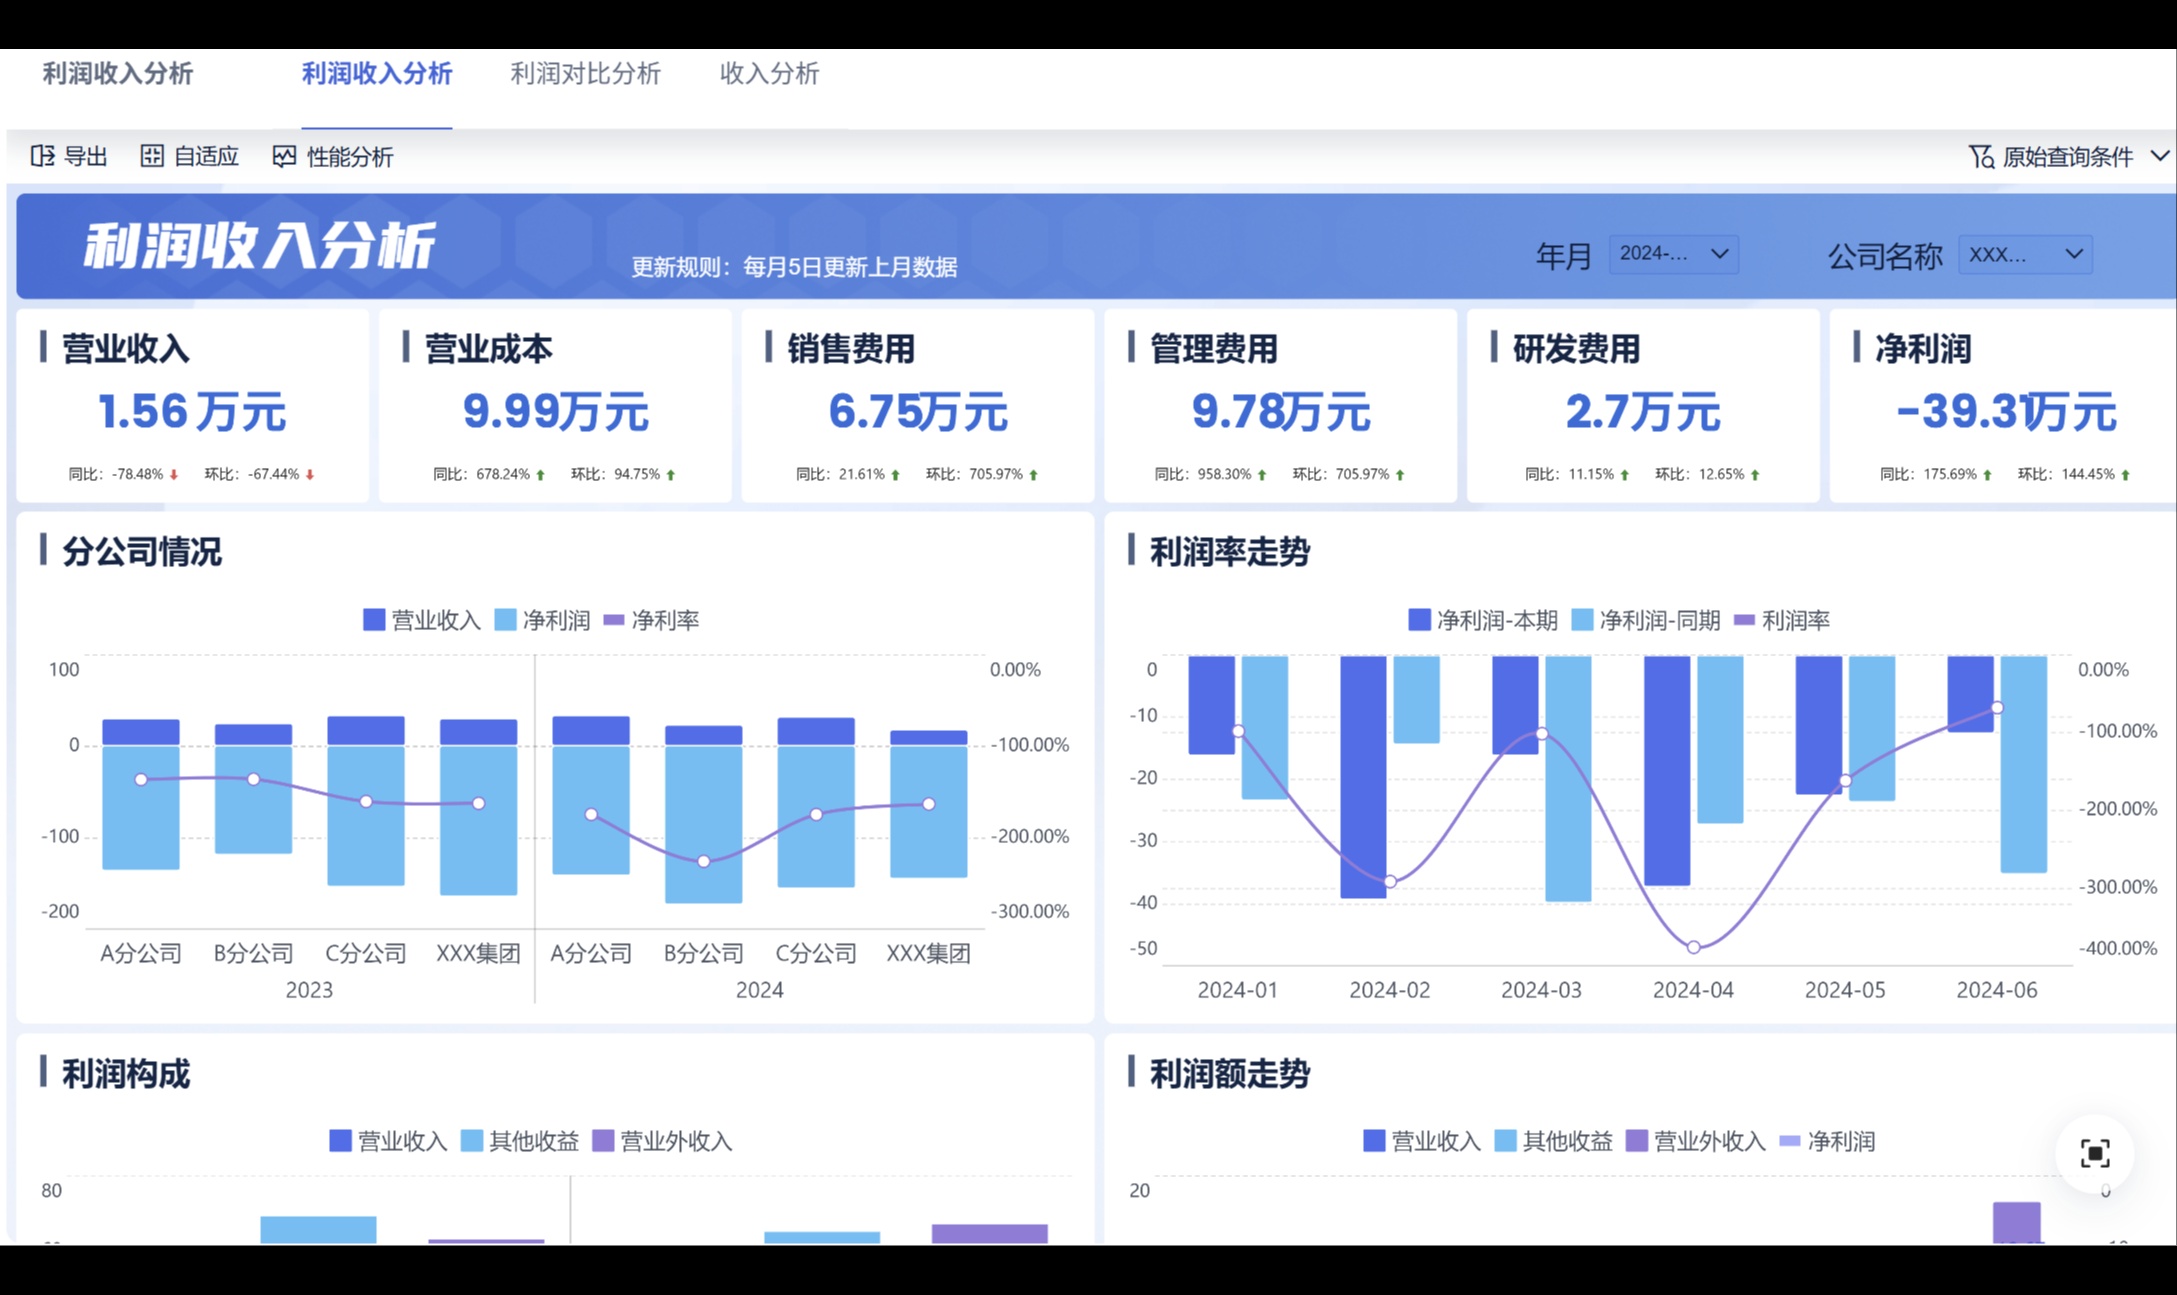Toggle 营业收入 legend in 利润构成 chart
The image size is (2177, 1295).
coord(388,1141)
